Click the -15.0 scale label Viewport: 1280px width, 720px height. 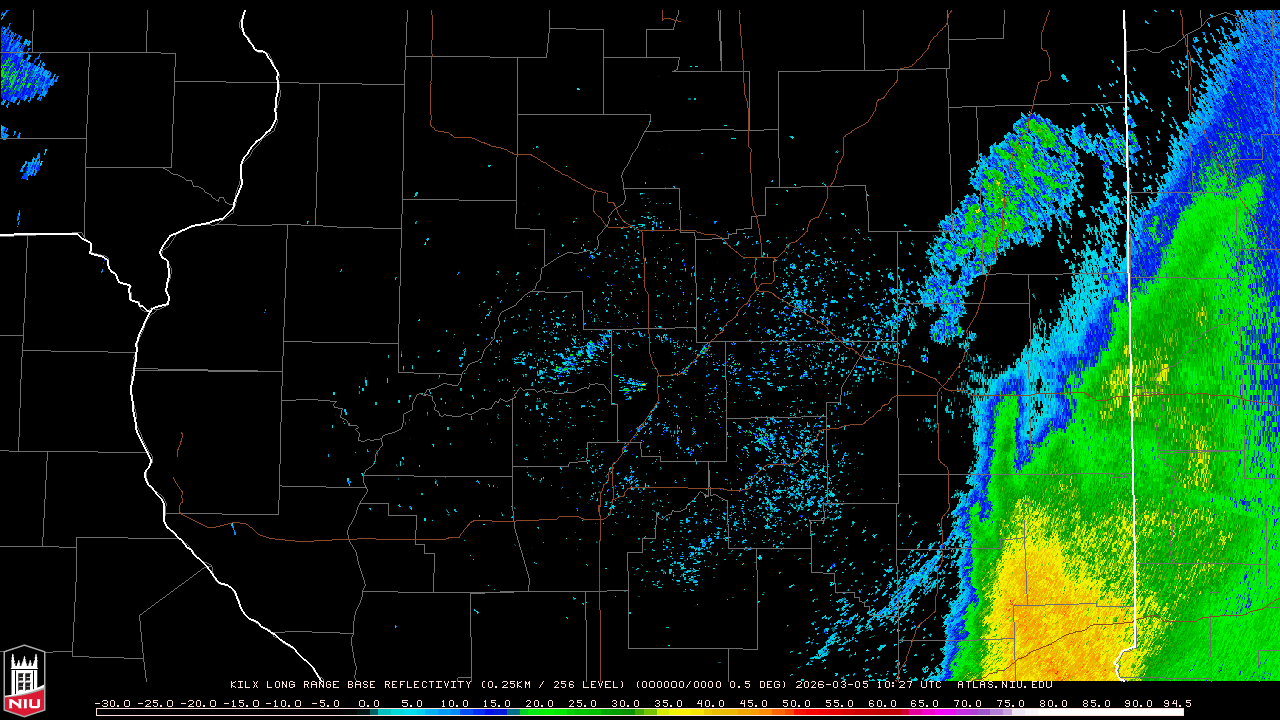(241, 704)
